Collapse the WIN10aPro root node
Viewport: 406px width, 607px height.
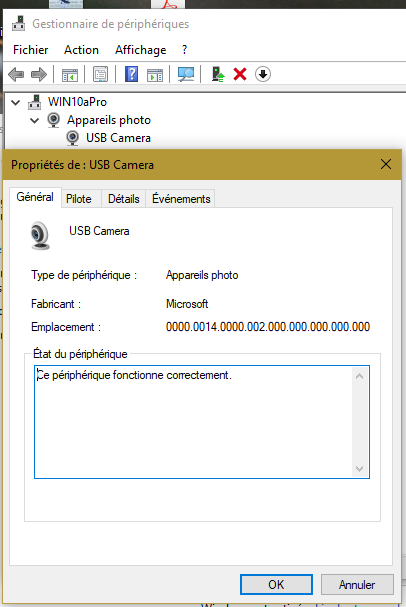(x=15, y=103)
